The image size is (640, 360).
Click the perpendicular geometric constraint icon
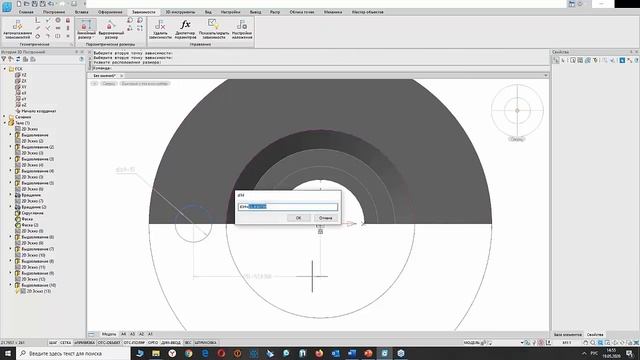tap(37, 20)
